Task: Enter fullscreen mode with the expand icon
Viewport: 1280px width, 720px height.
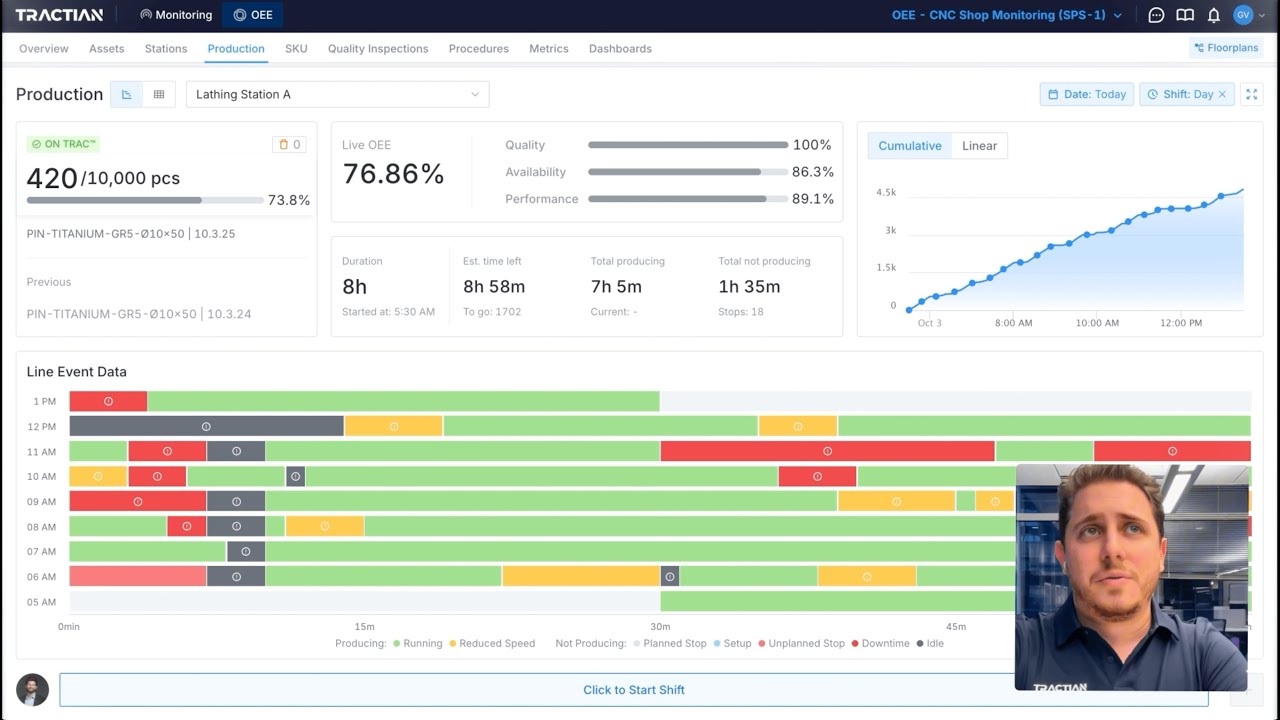Action: [x=1251, y=94]
